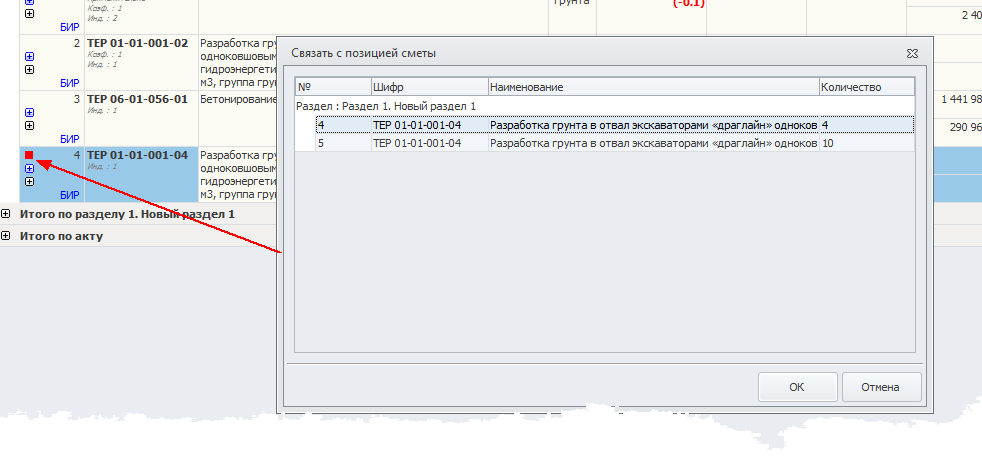Close the 'Связать с позицией сметы' dialog
This screenshot has width=982, height=459.
pos(912,52)
